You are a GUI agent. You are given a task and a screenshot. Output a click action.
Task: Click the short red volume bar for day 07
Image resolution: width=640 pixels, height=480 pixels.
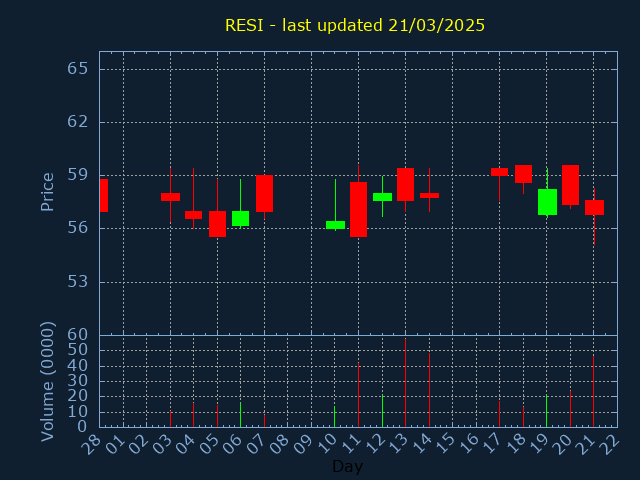point(264,421)
